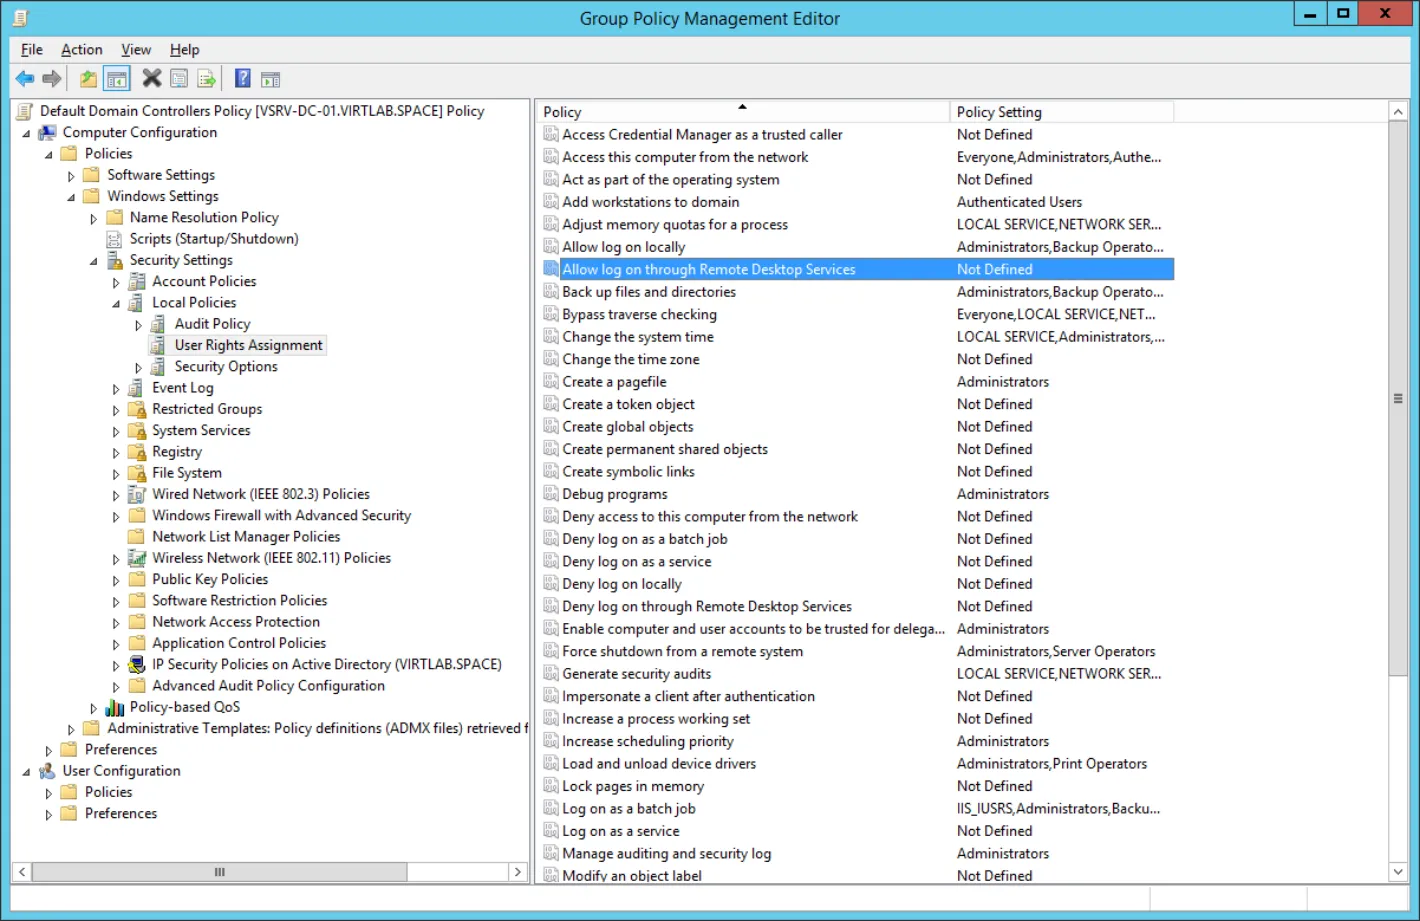Expand the Restricted Groups node
The width and height of the screenshot is (1420, 921).
pos(116,410)
